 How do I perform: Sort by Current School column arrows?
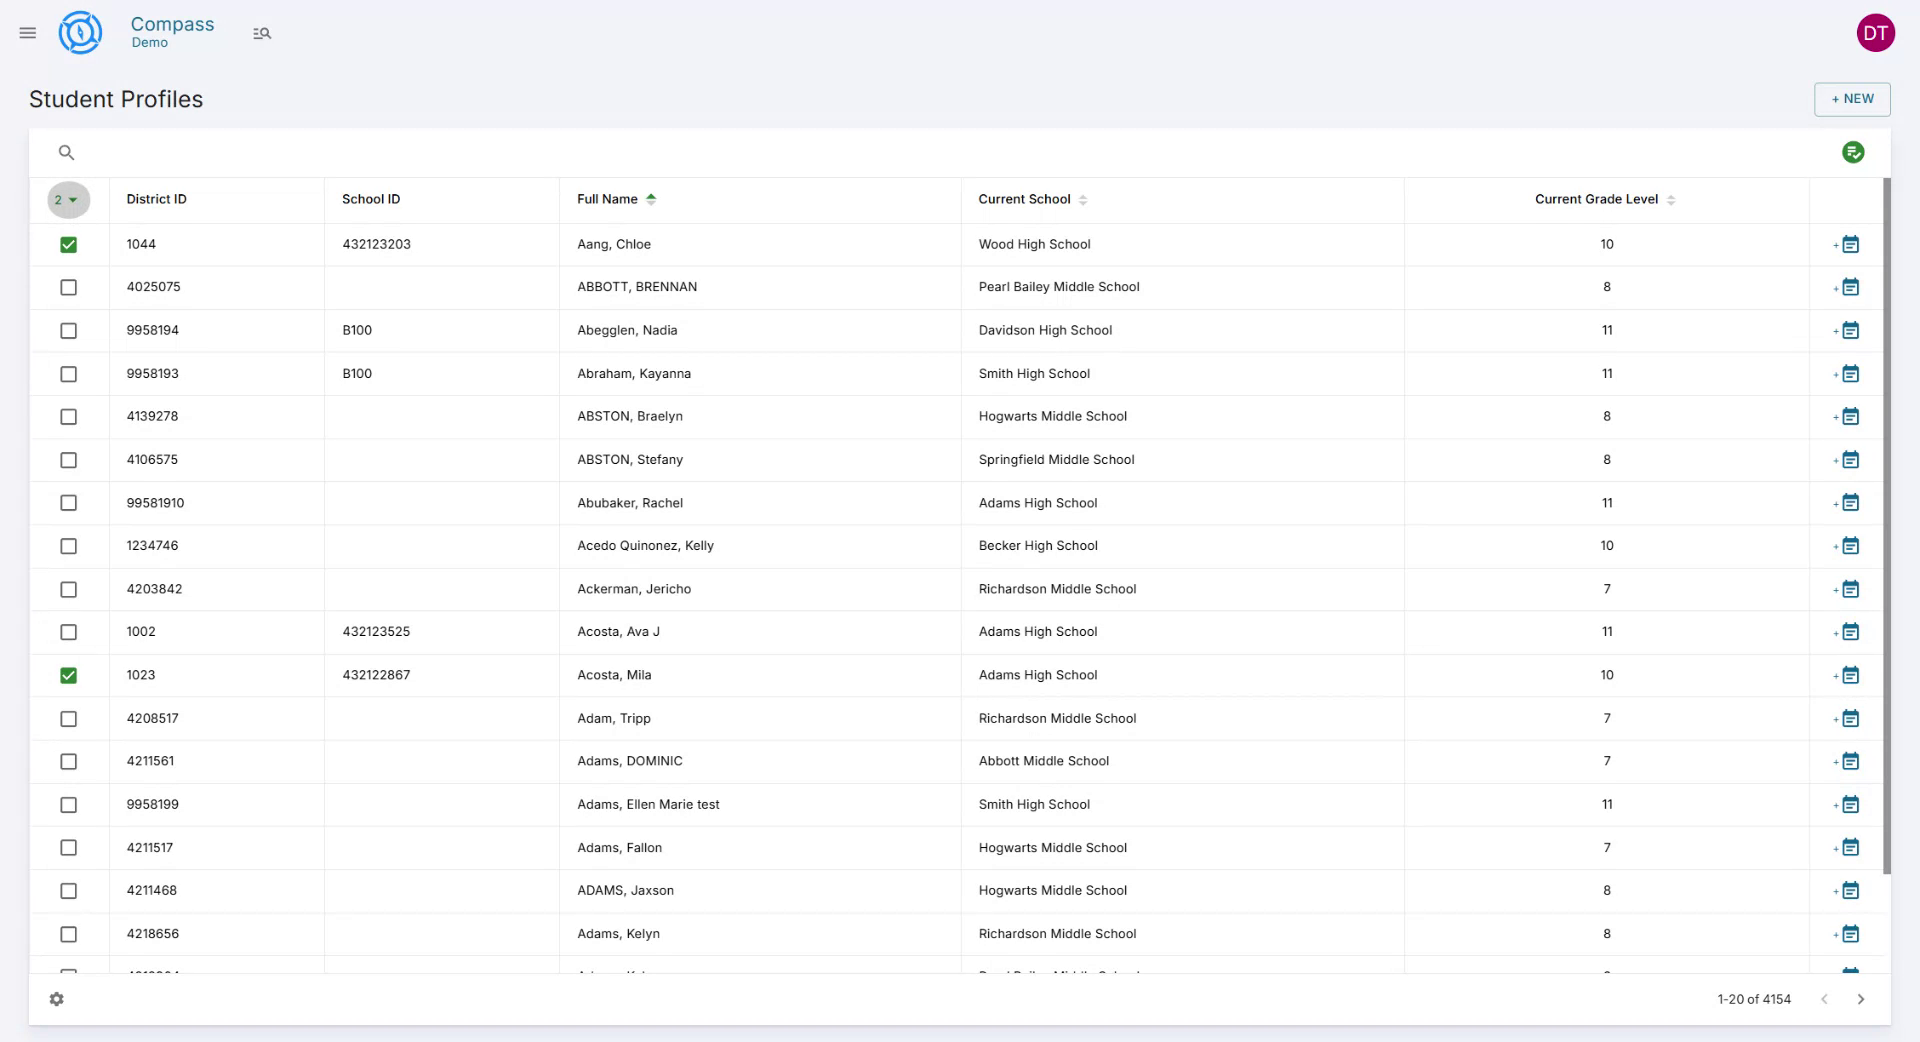(x=1083, y=200)
